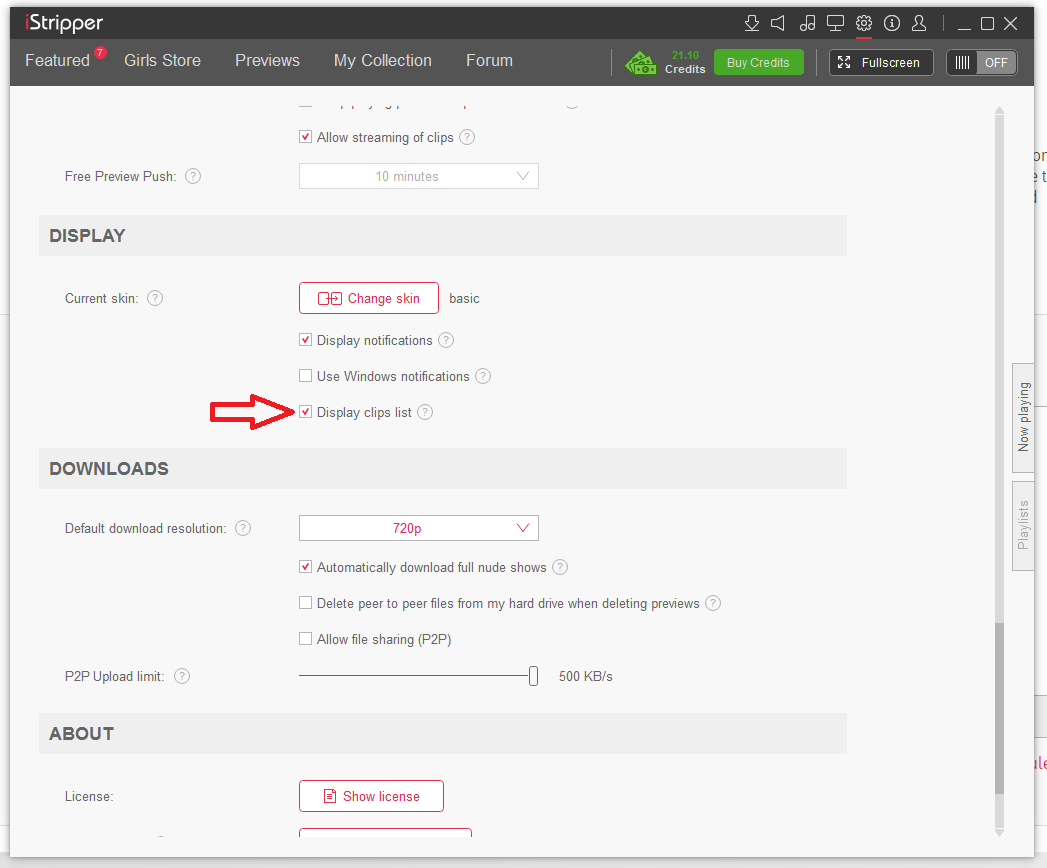Viewport: 1047px width, 868px height.
Task: Open Default download resolution 720p dropdown
Action: pyautogui.click(x=418, y=528)
